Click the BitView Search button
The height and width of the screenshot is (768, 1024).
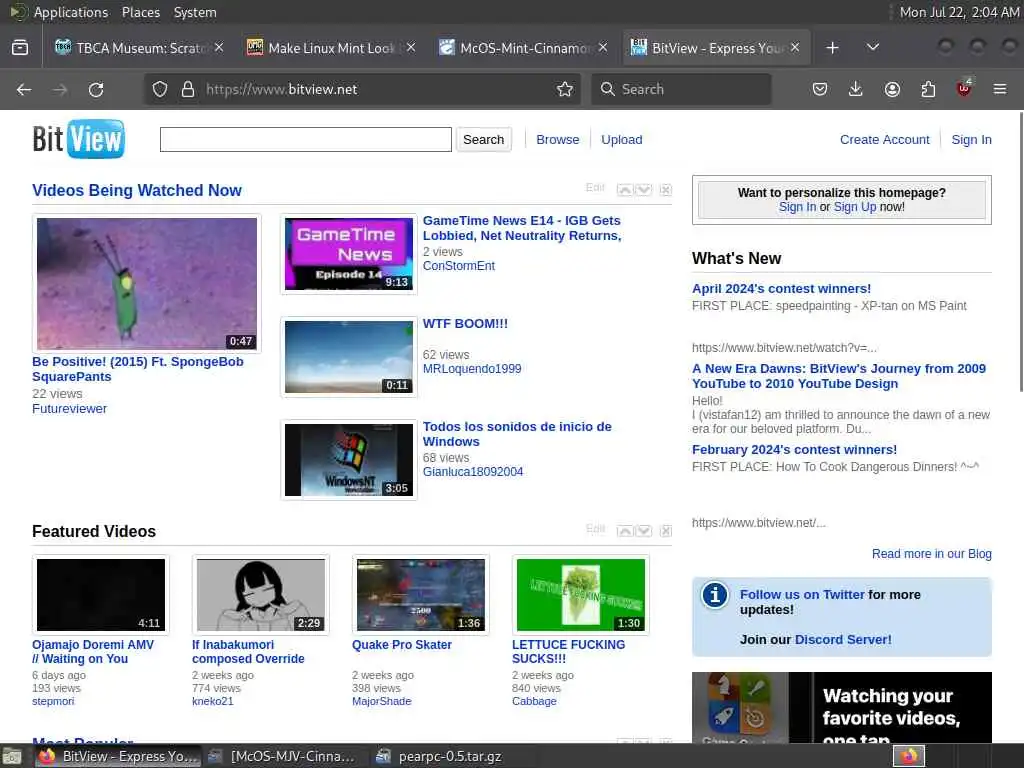coord(483,139)
